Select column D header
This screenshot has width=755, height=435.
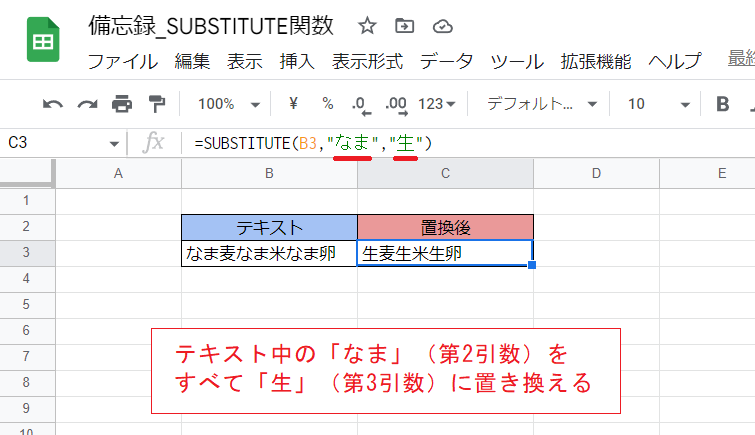(x=596, y=173)
